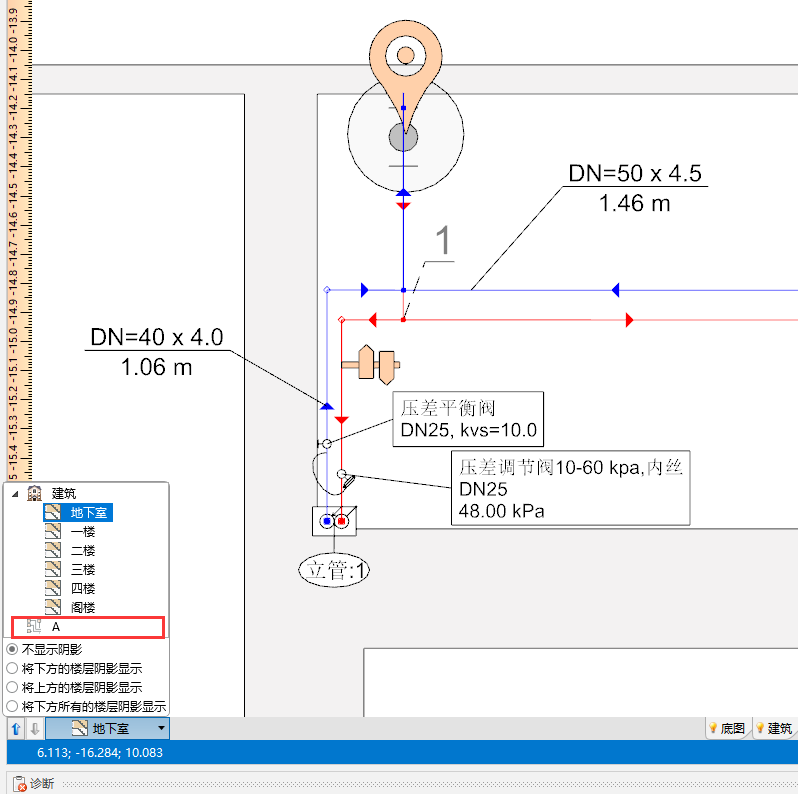This screenshot has height=794, width=798.
Task: Select 一楼 floor in the tree
Action: point(82,532)
